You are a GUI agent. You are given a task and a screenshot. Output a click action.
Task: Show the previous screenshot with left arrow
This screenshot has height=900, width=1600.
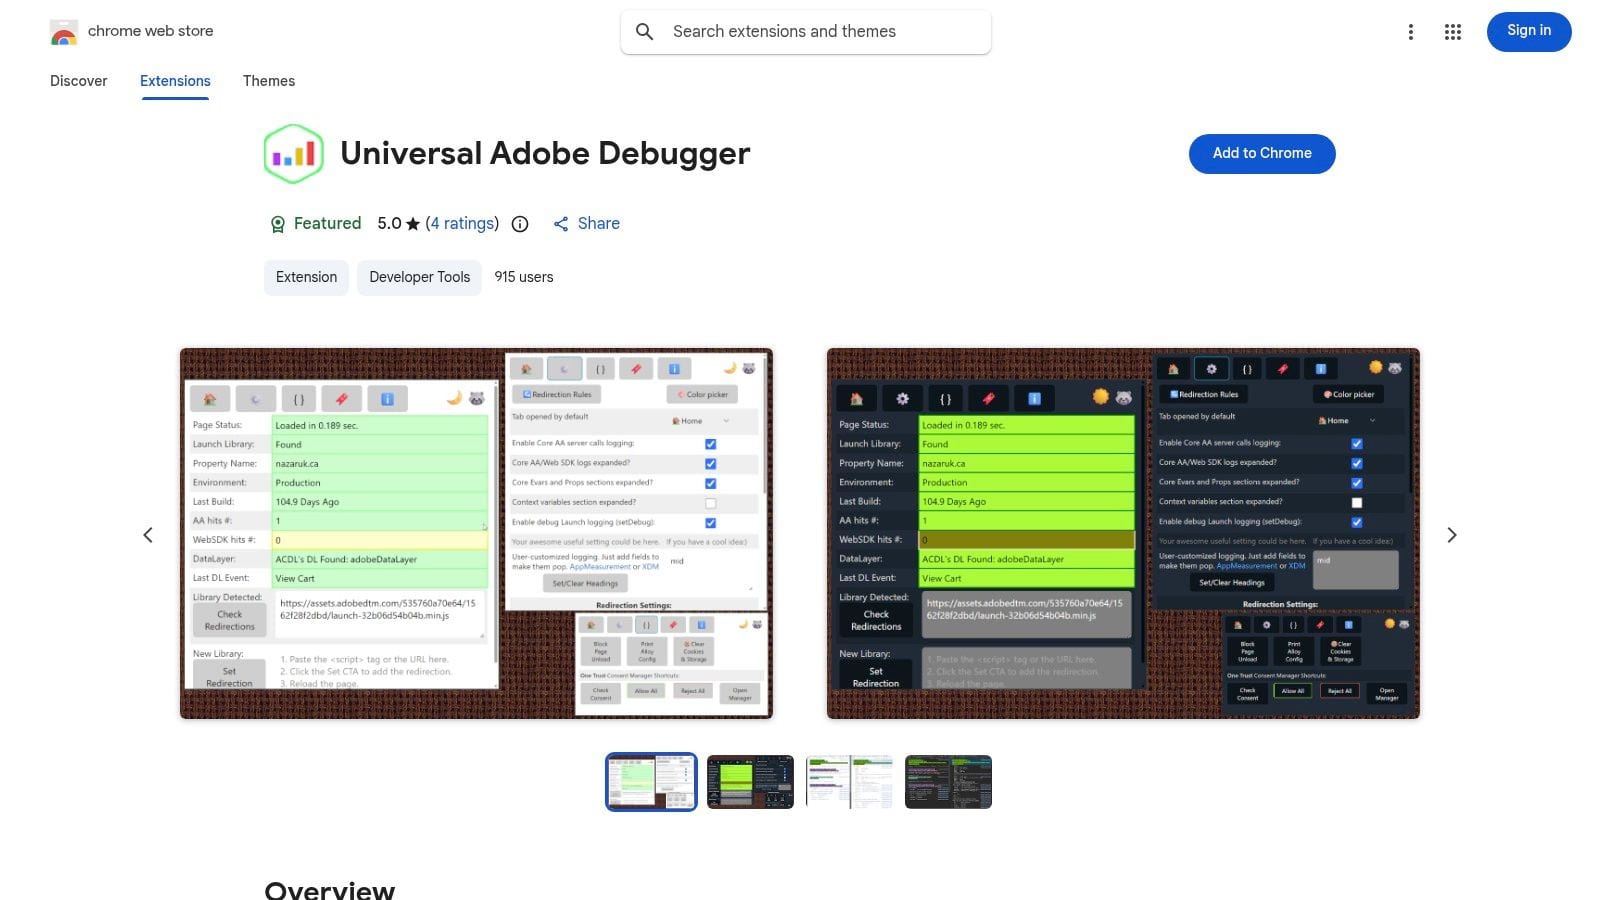coord(148,535)
